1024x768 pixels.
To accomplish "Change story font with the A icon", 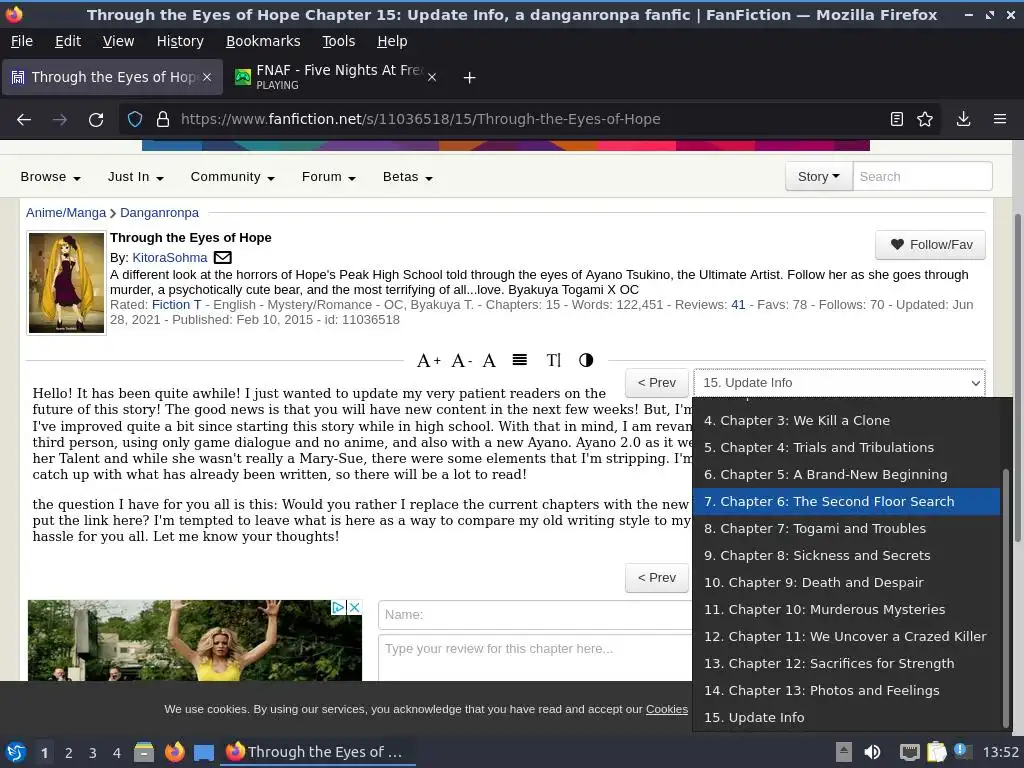I will (x=488, y=360).
